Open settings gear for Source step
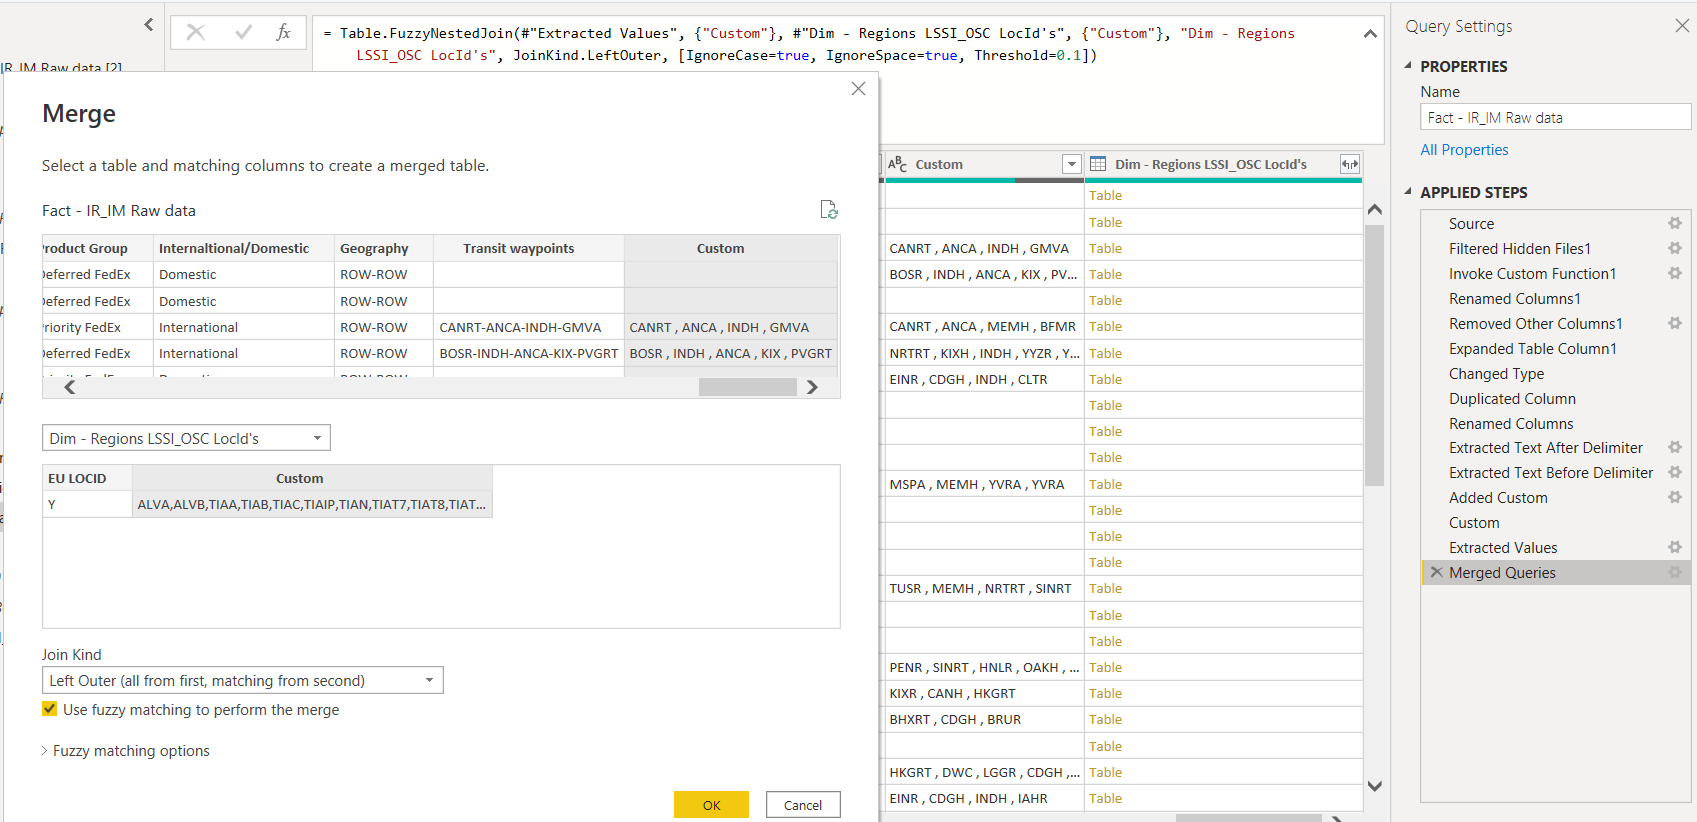Screen dimensions: 1697x822 point(1675,223)
